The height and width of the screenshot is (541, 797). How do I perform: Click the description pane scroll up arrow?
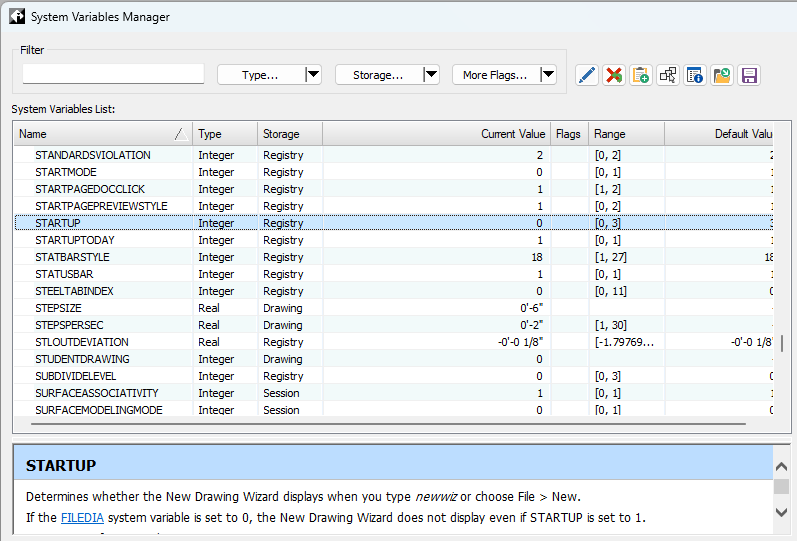pos(781,466)
